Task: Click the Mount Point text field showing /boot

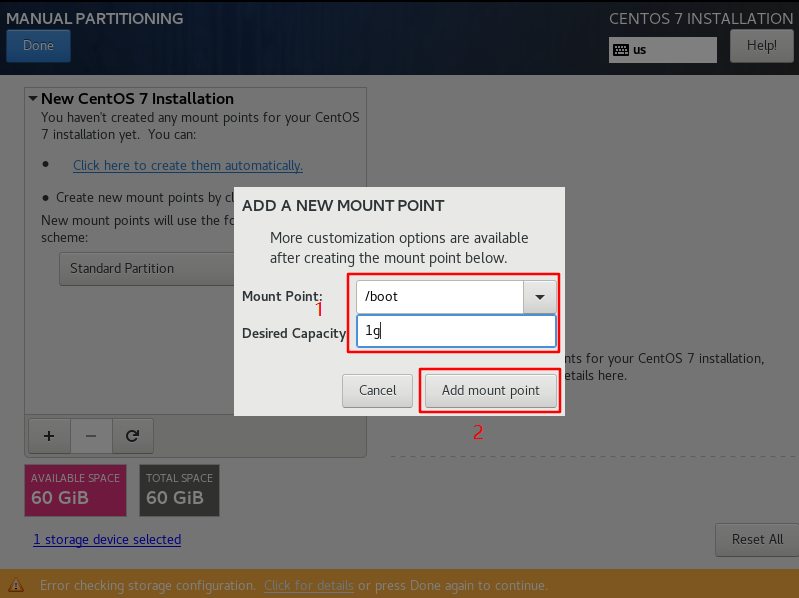Action: [440, 297]
